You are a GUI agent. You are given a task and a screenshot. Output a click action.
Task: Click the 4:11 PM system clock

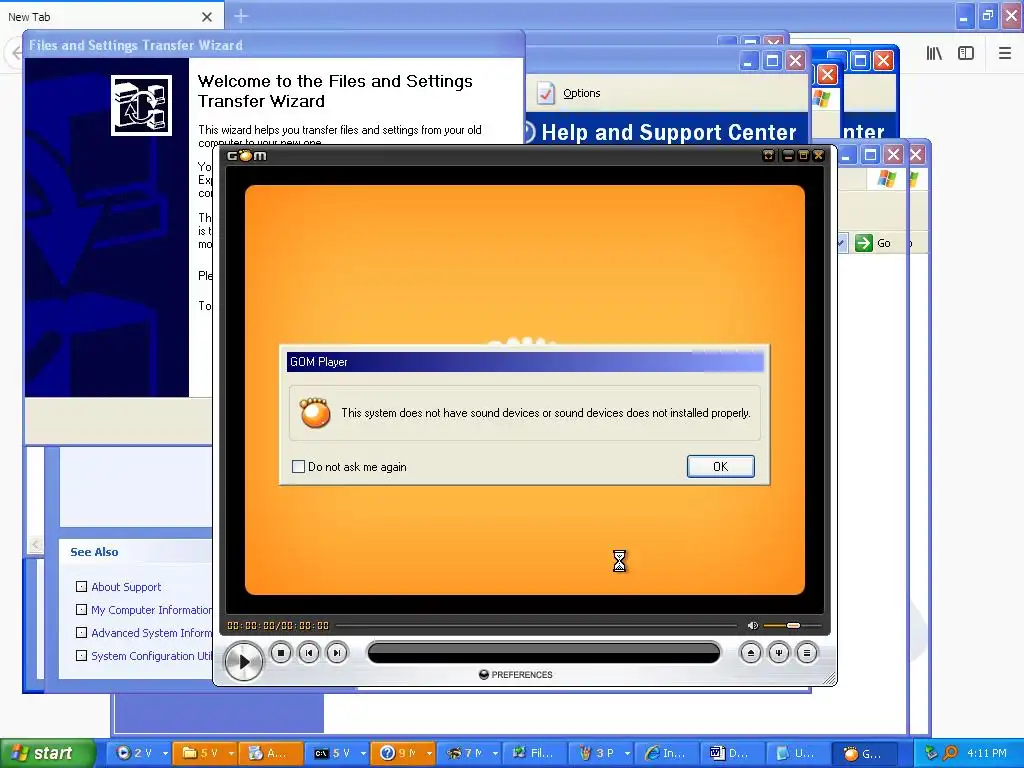coord(987,753)
